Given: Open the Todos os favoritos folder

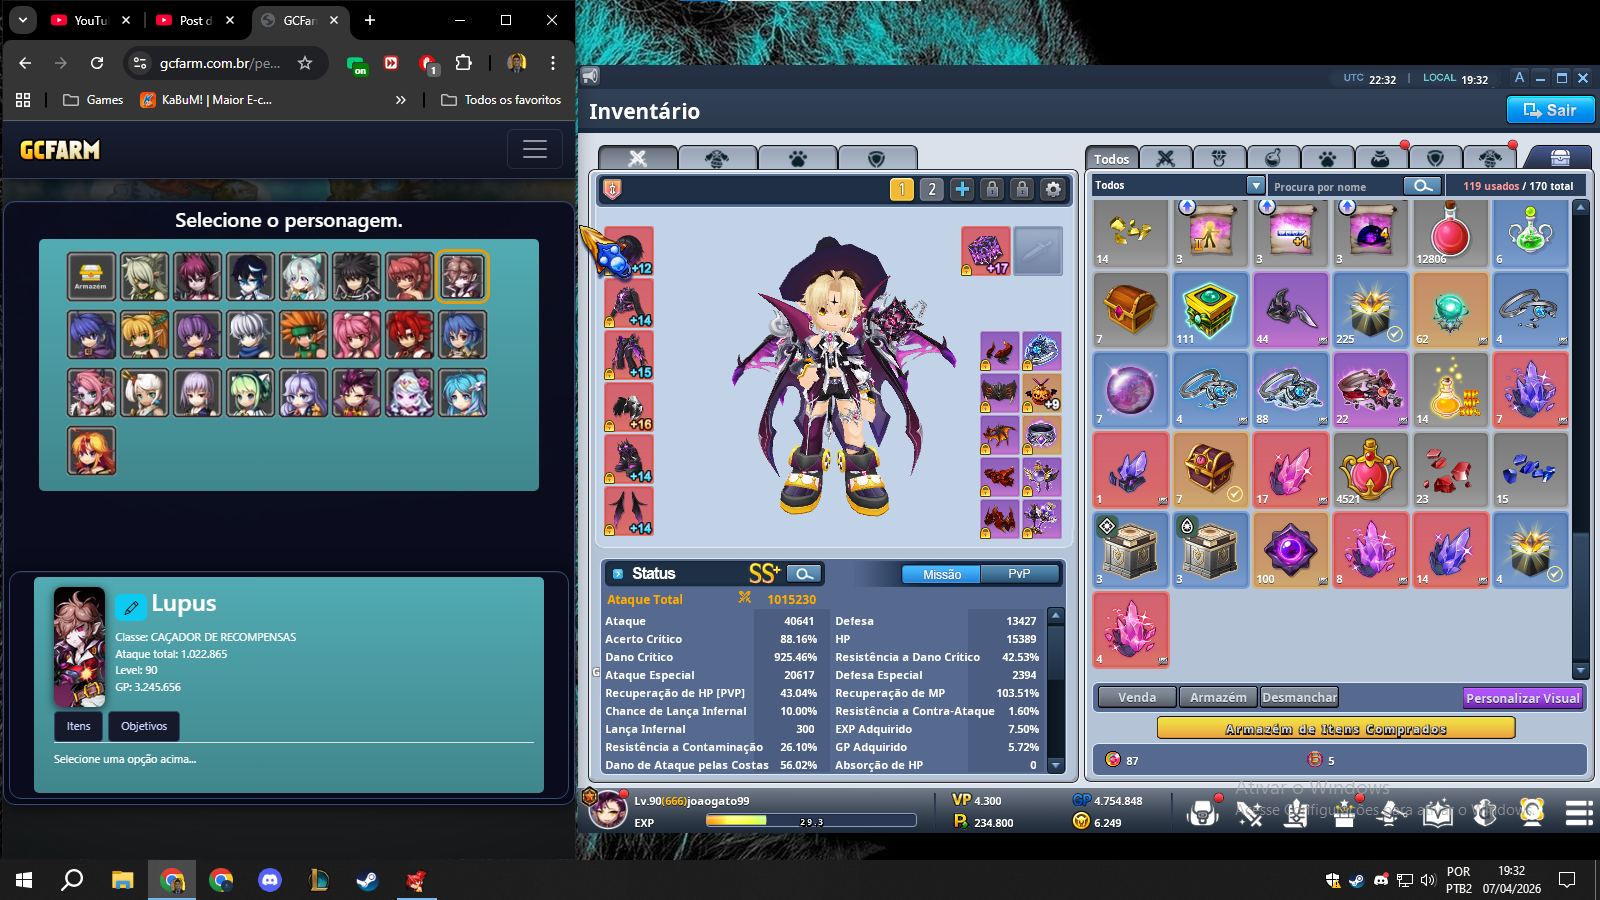Looking at the screenshot, I should (x=501, y=100).
